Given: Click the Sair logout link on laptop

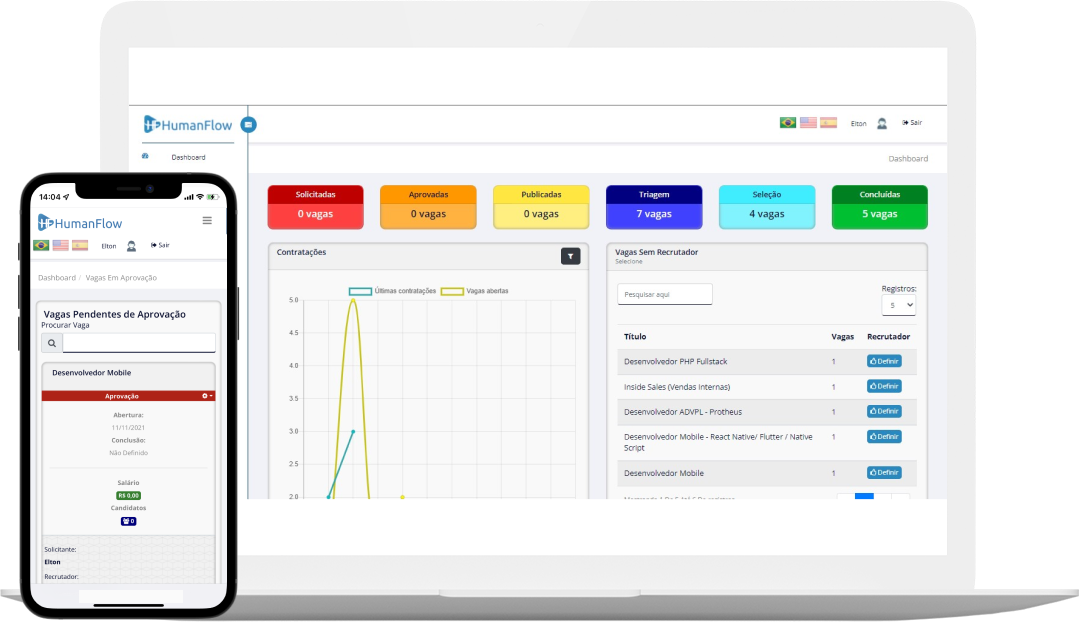Looking at the screenshot, I should 912,122.
